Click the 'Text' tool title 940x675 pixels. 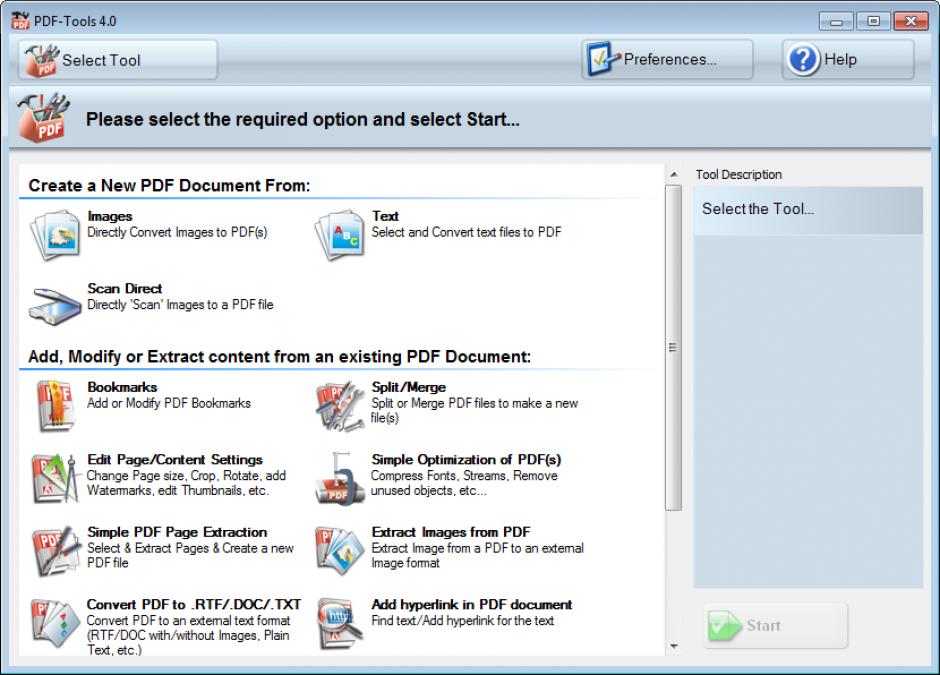(385, 216)
